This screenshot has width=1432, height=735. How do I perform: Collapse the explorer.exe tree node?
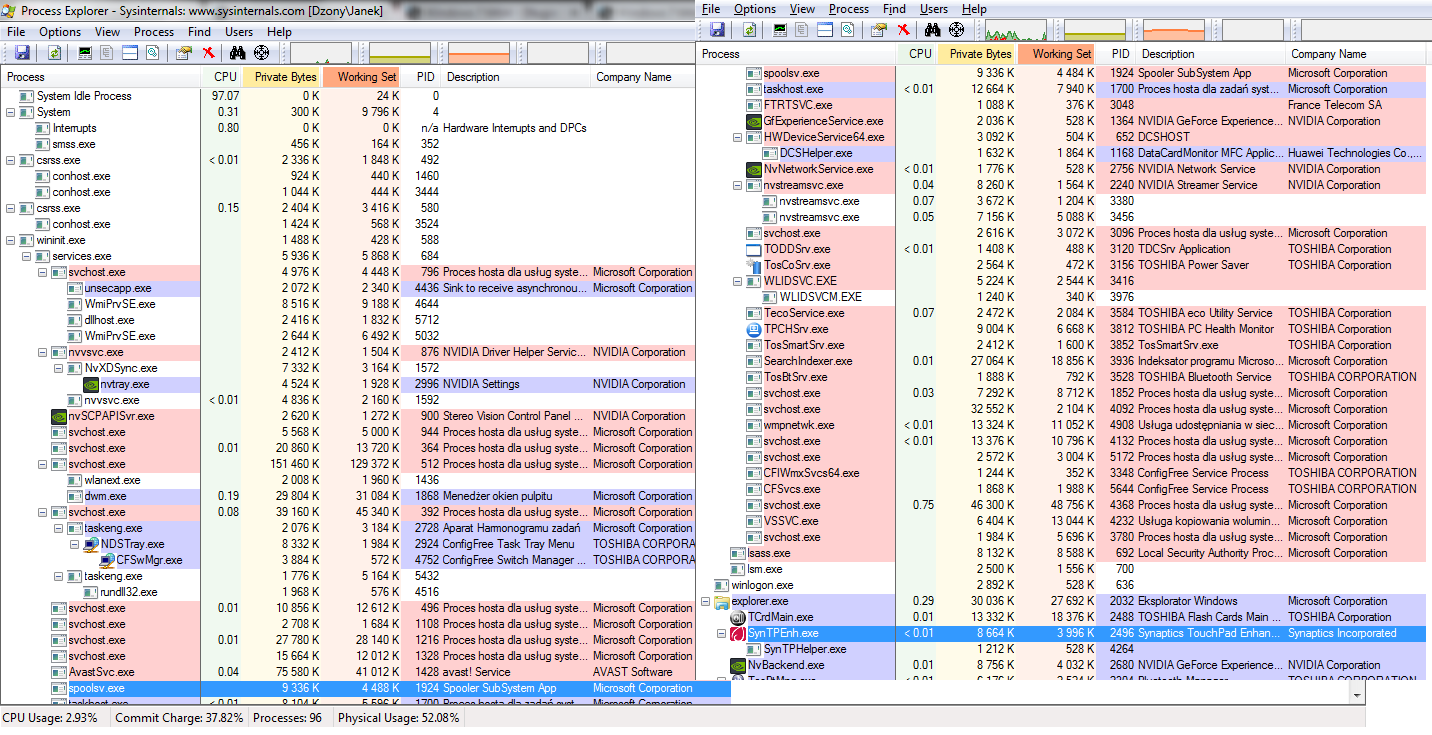point(706,601)
